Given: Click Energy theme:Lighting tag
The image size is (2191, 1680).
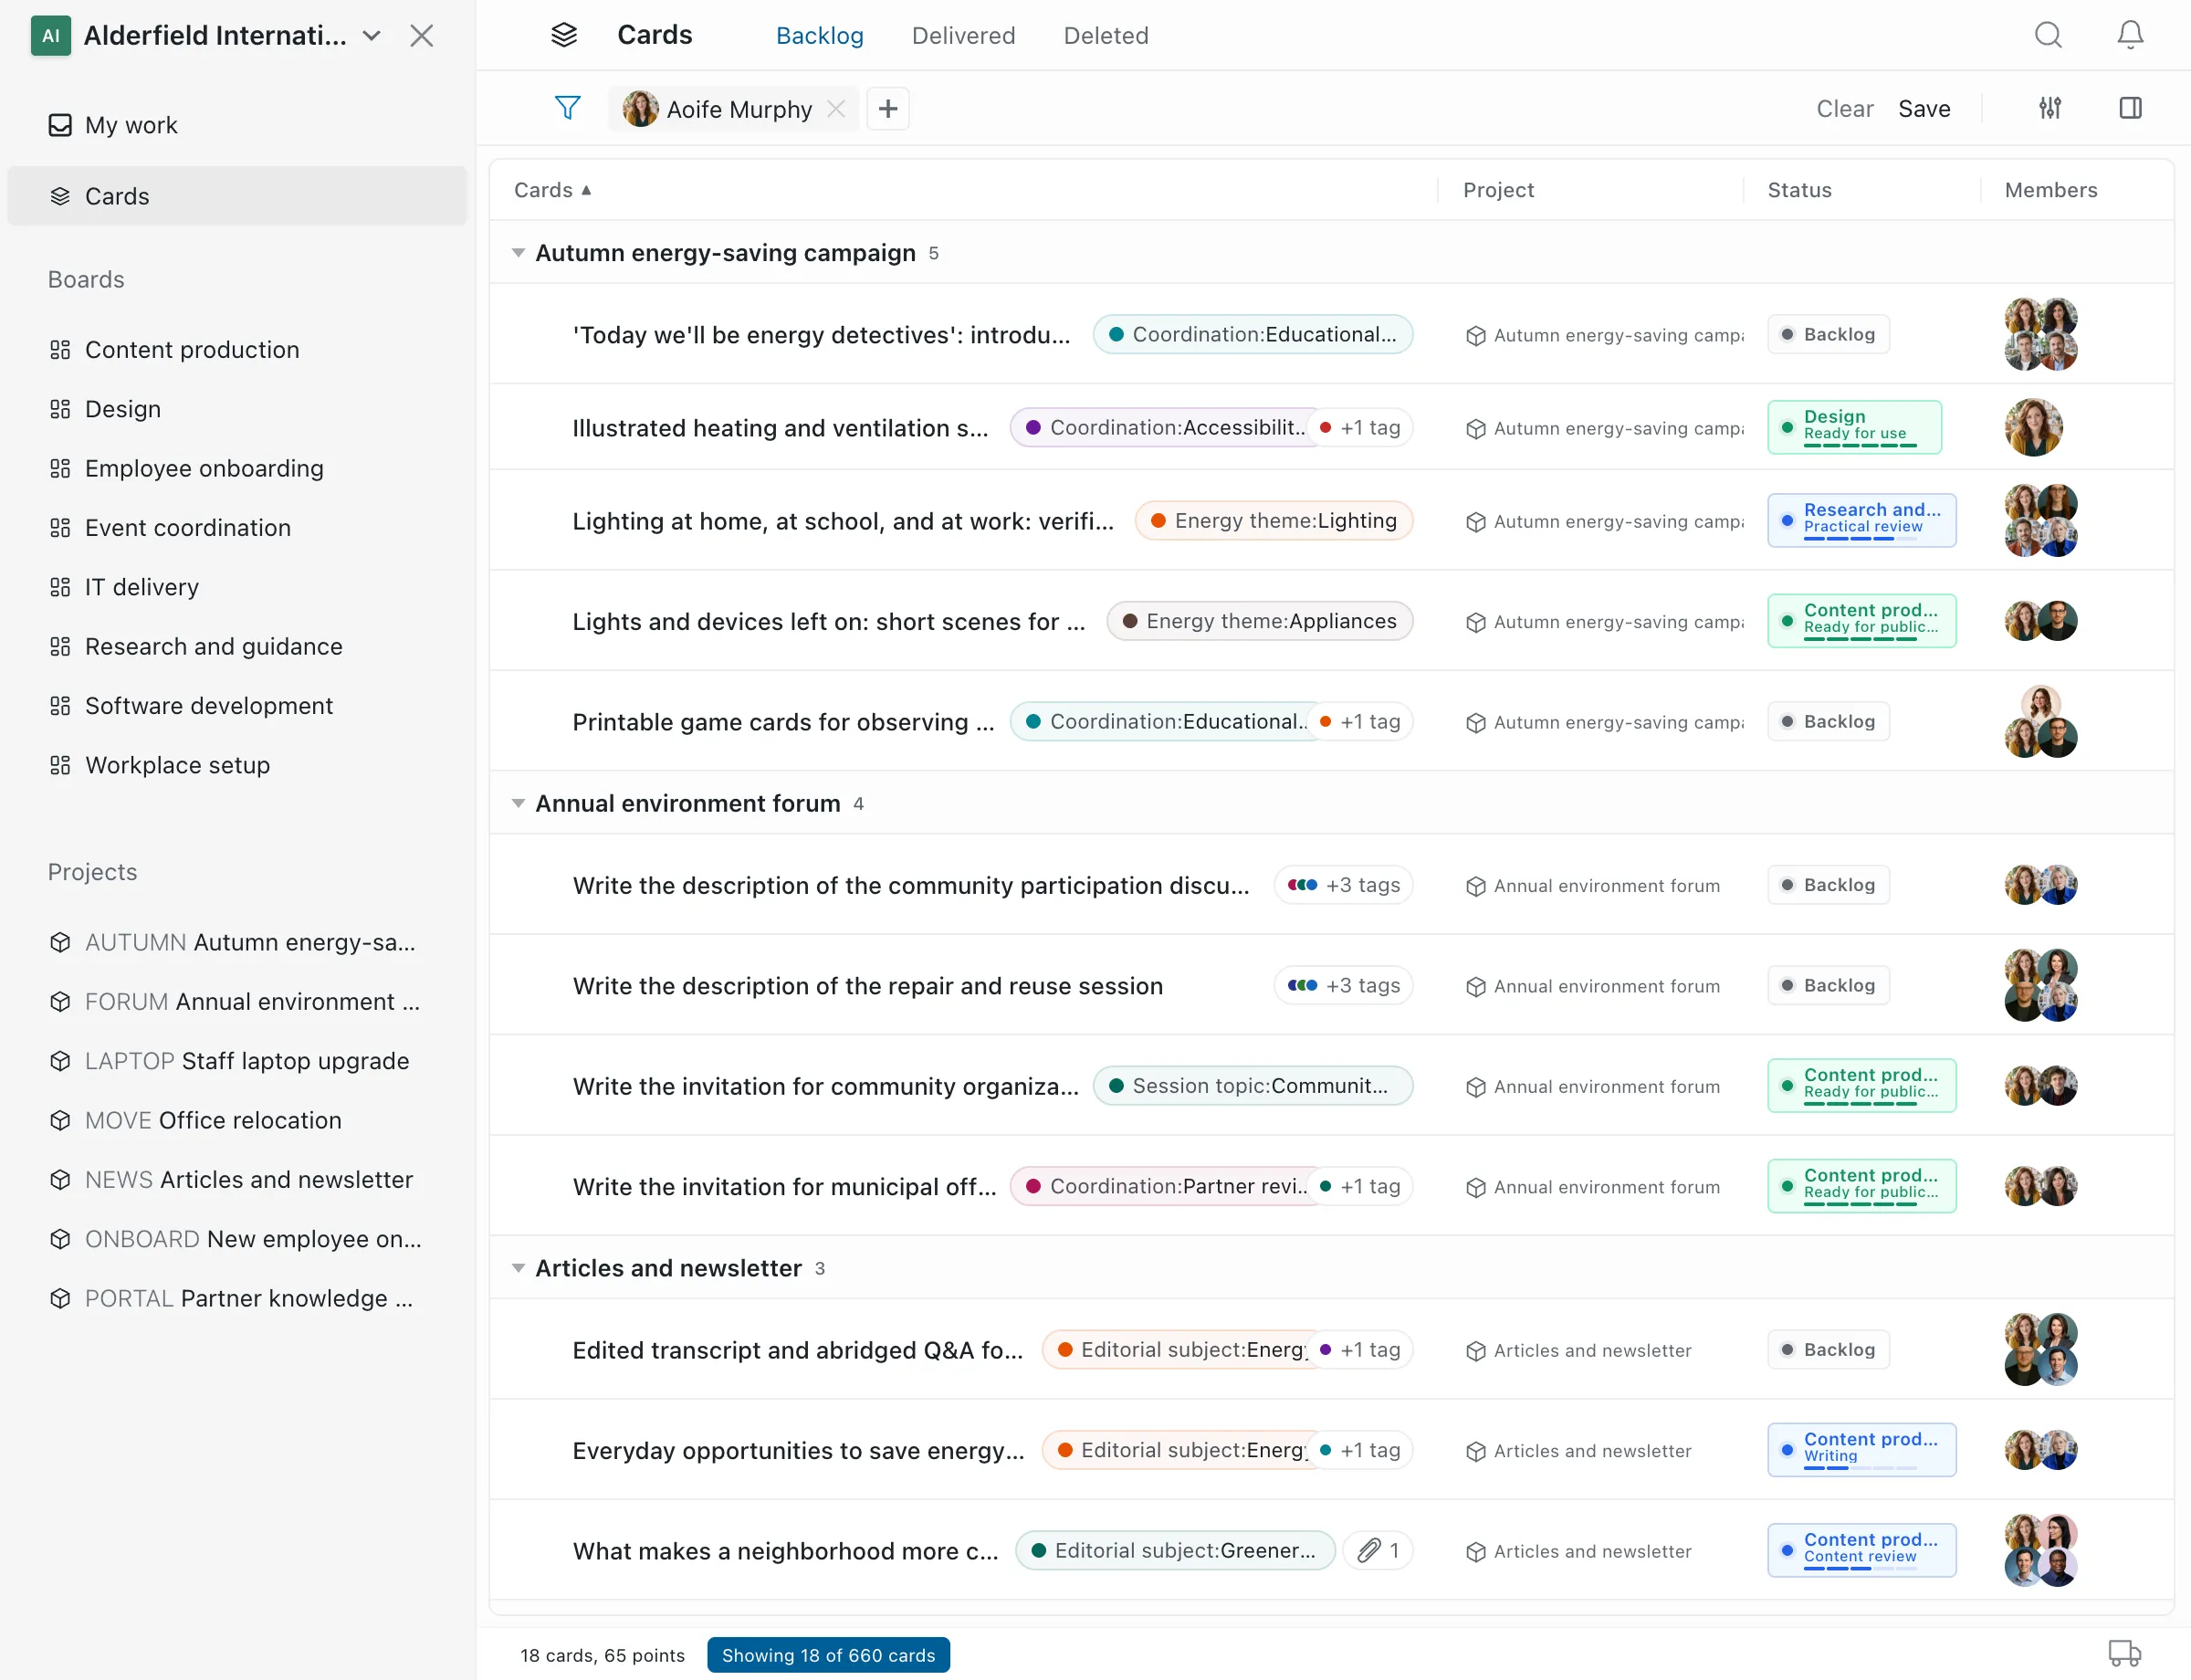Looking at the screenshot, I should 1273,521.
